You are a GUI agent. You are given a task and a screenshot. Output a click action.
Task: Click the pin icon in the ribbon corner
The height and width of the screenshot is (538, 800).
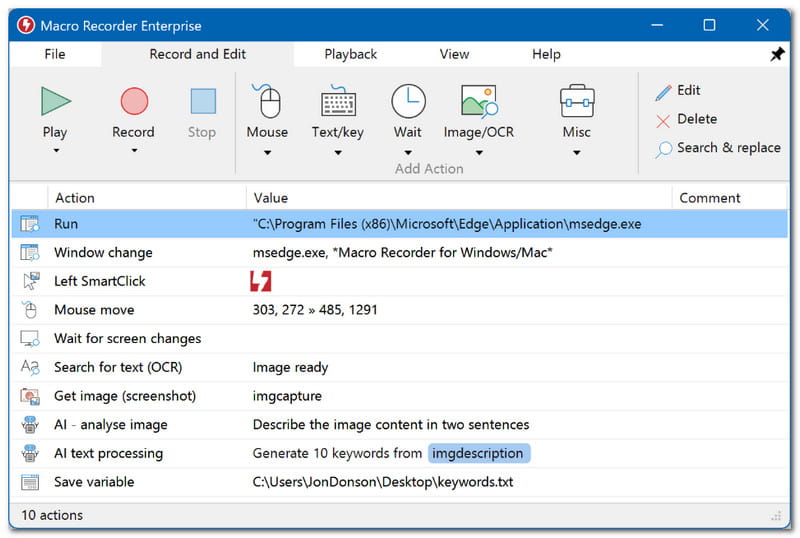pos(777,54)
